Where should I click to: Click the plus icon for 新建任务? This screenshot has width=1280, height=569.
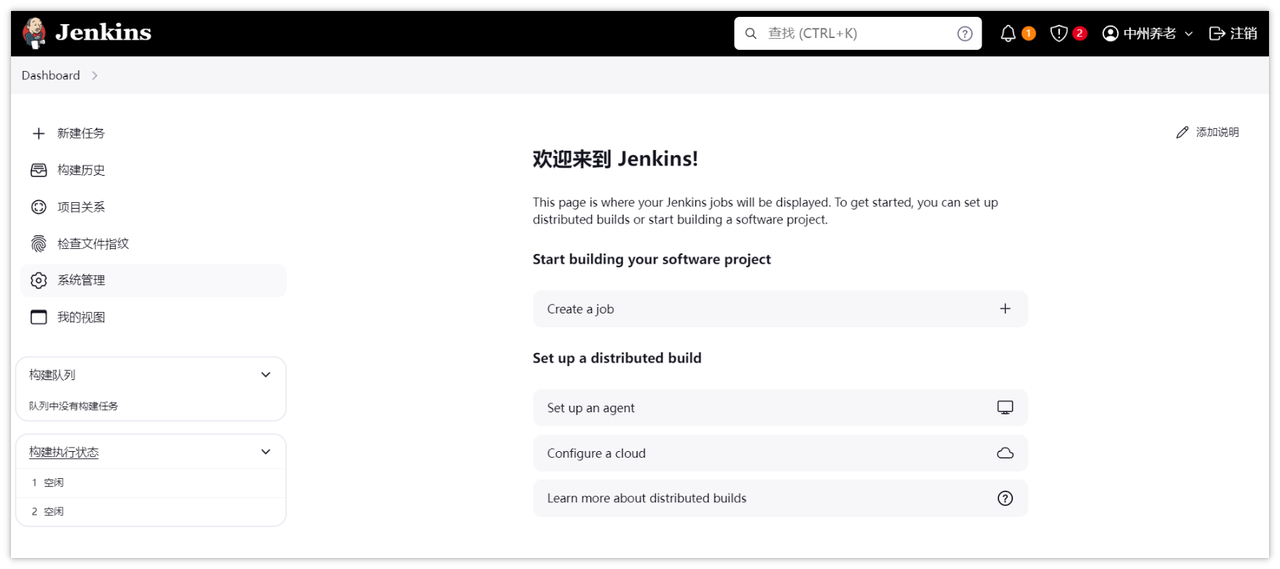(39, 133)
